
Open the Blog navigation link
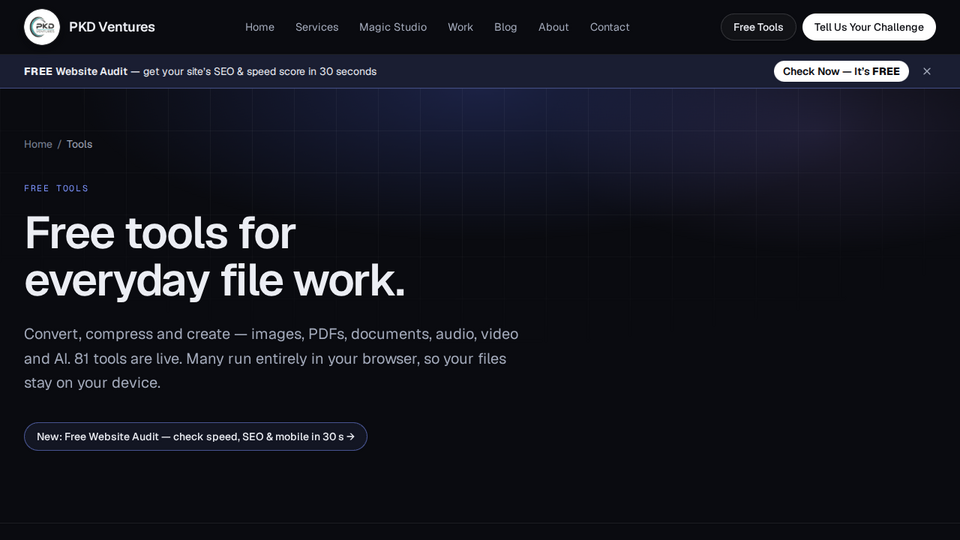[506, 27]
